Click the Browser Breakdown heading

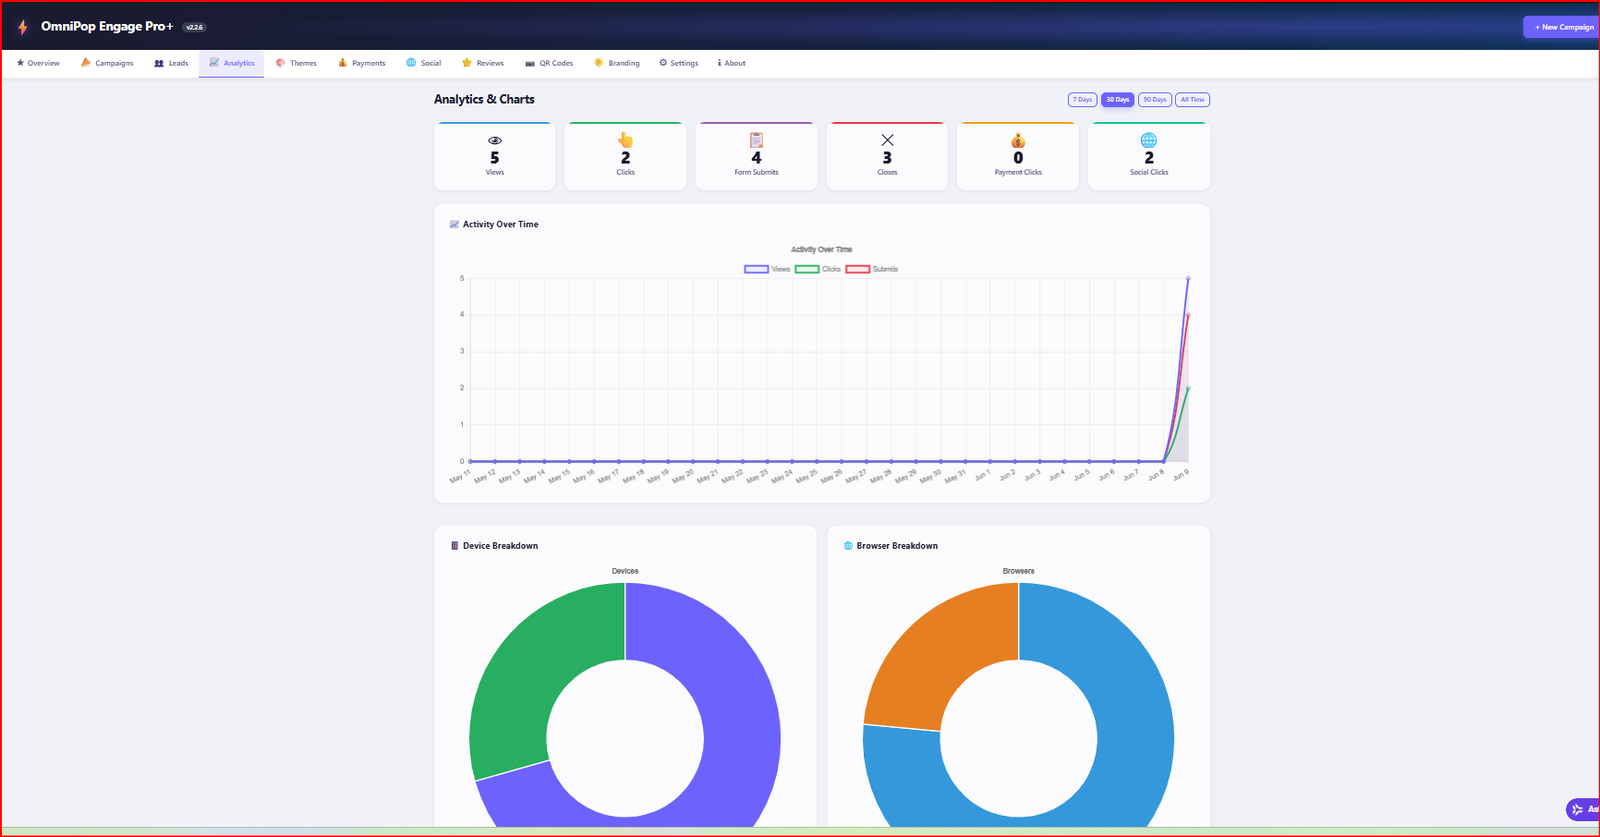897,546
